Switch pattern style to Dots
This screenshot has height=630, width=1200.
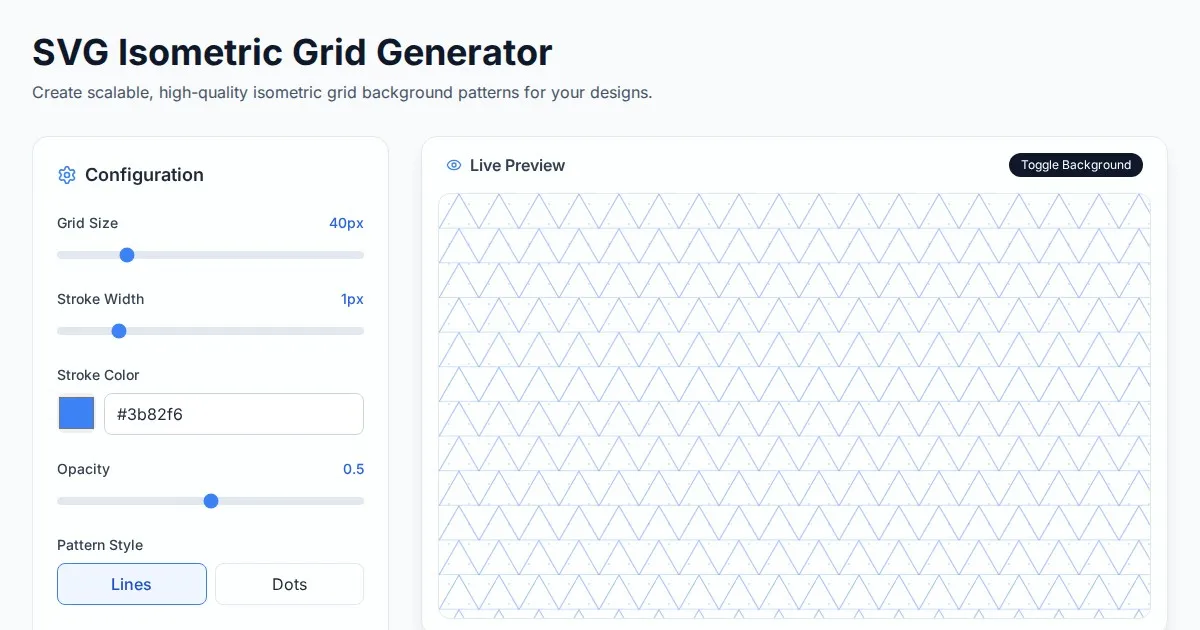pos(289,584)
